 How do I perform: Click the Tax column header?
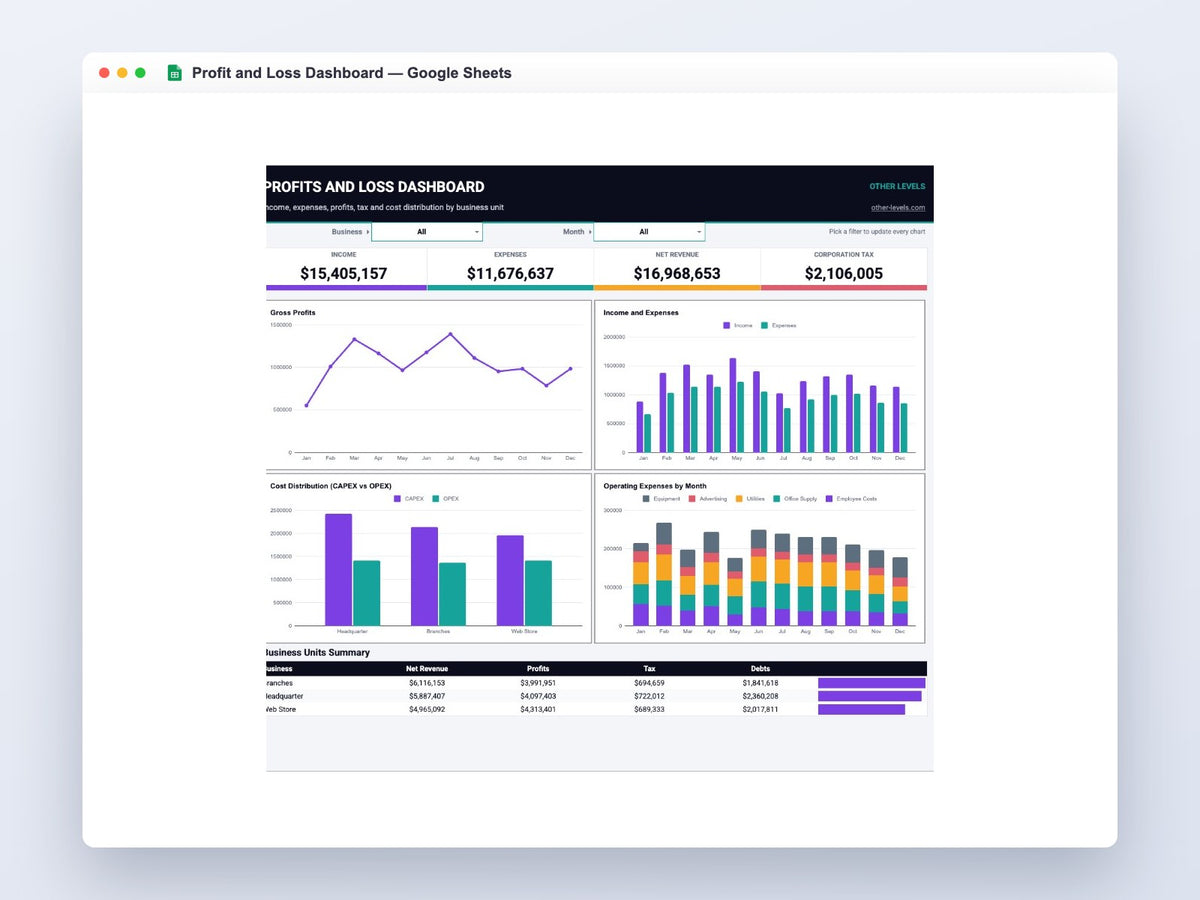click(649, 668)
